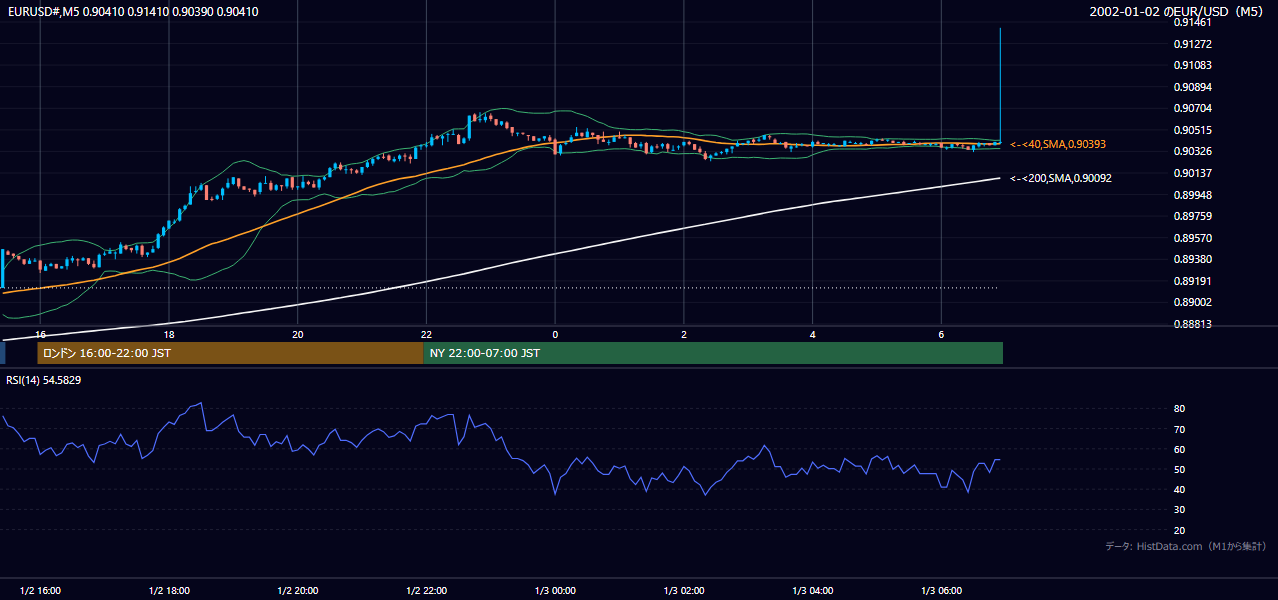This screenshot has width=1278, height=600.
Task: Click the 1/3 04:00 bottom time label
Action: click(813, 591)
